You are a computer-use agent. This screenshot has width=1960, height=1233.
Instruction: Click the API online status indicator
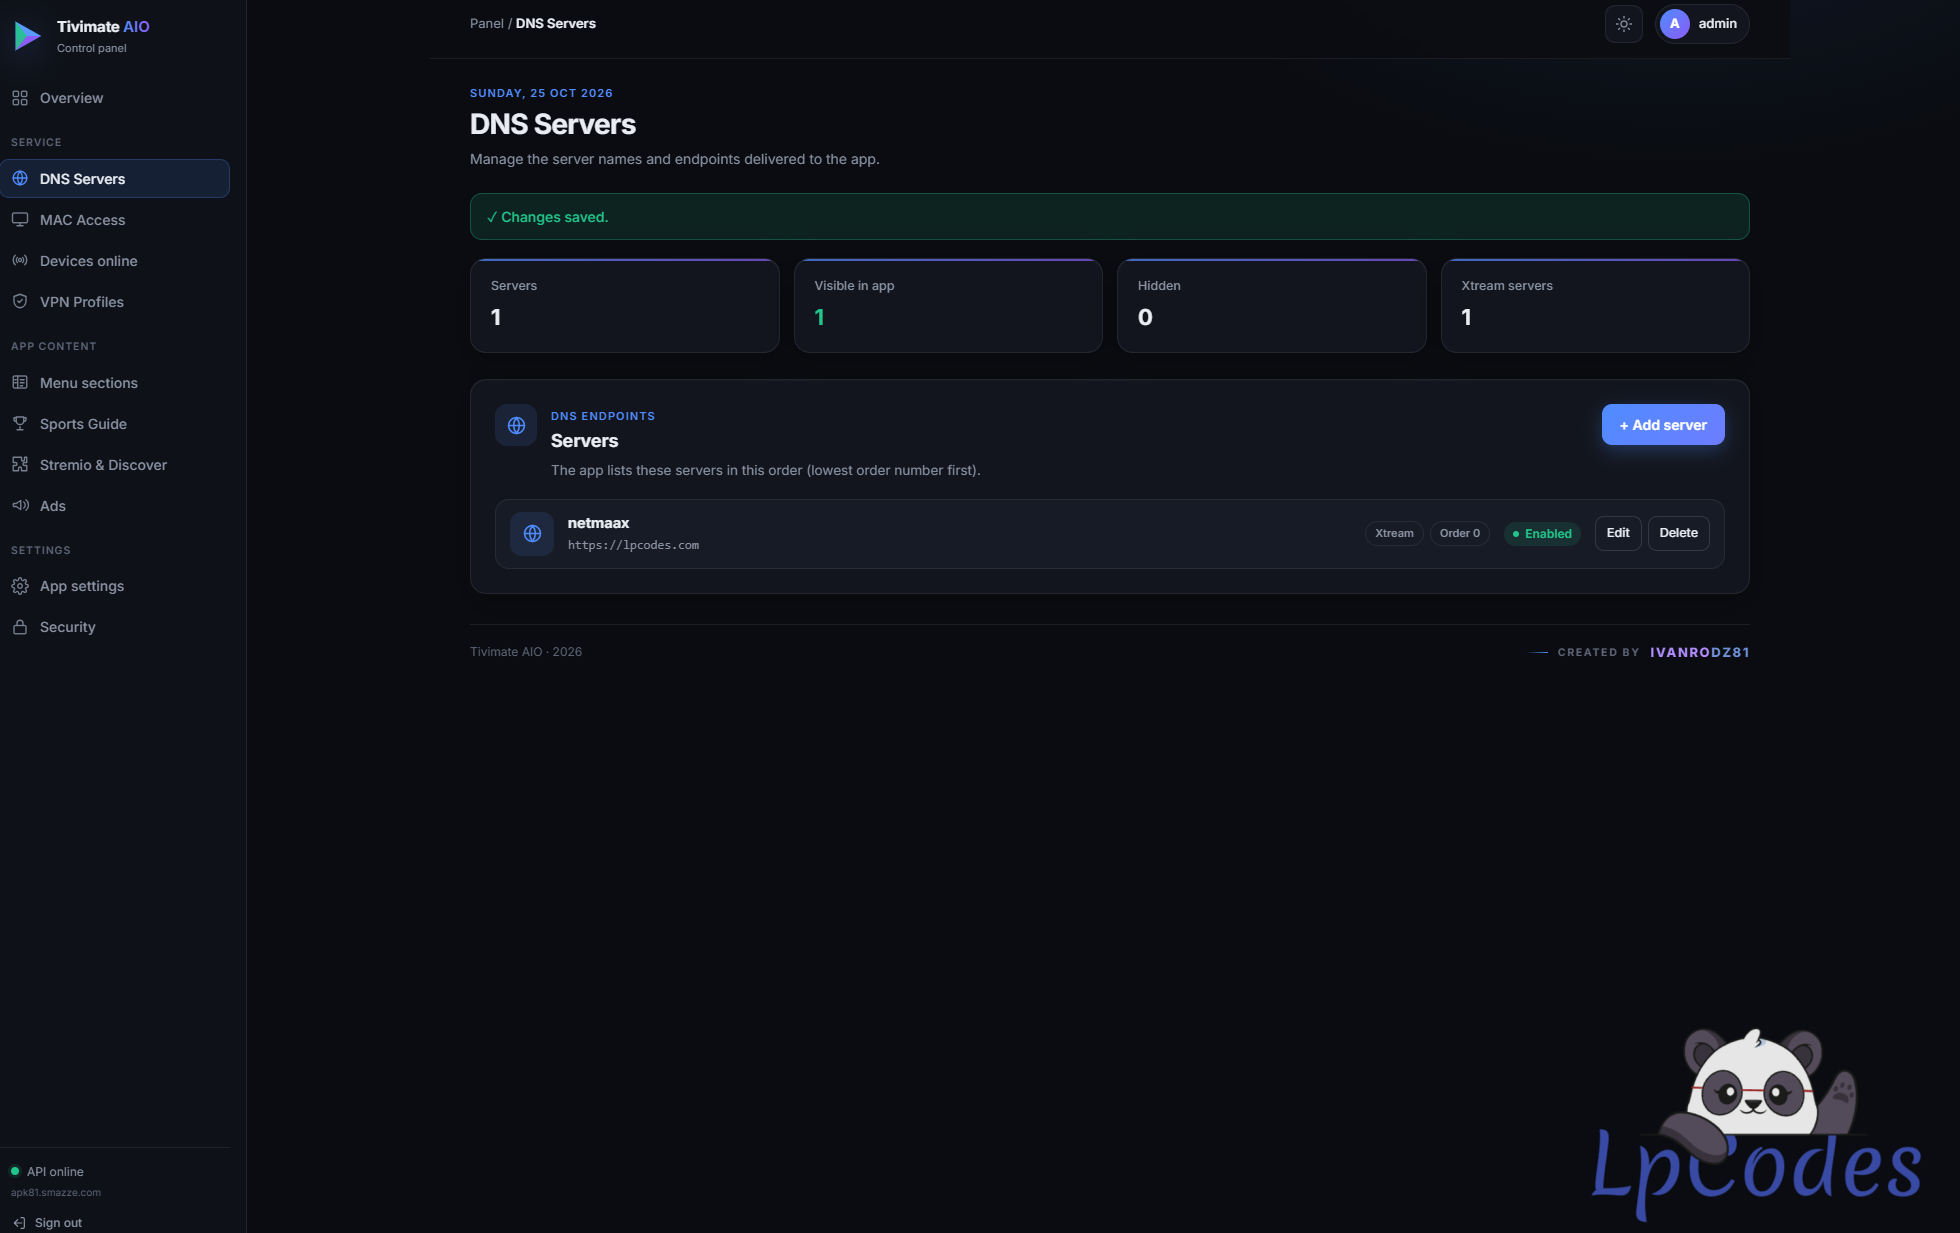point(47,1172)
